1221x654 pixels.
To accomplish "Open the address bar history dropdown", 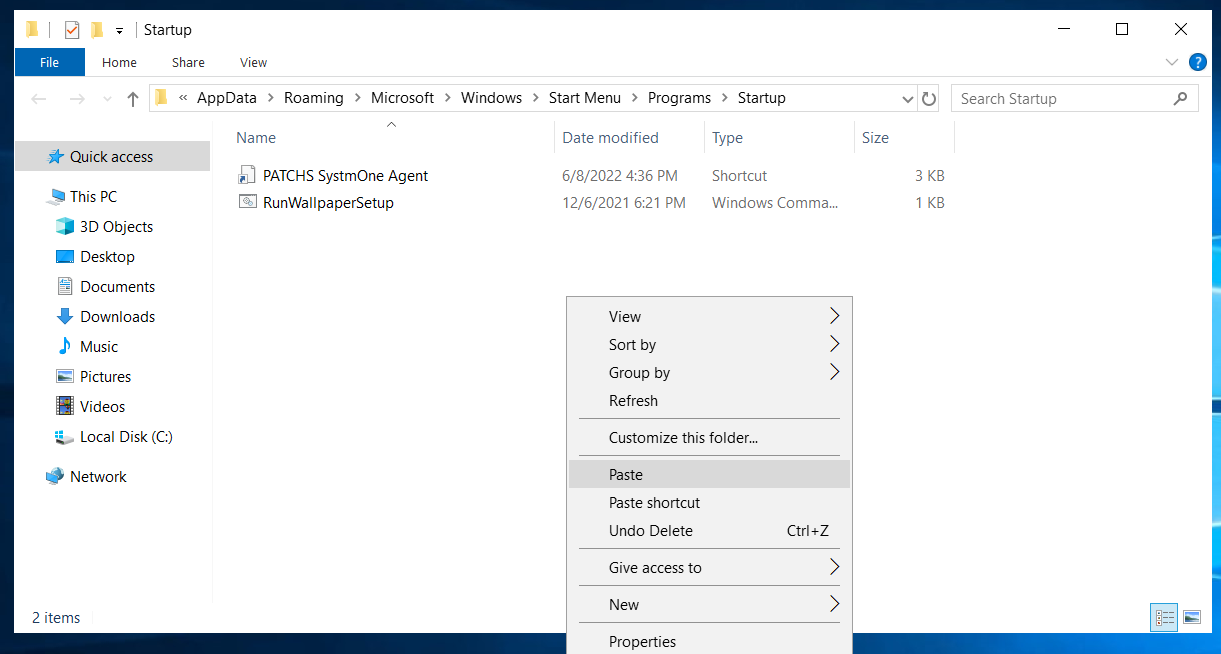I will (x=907, y=98).
